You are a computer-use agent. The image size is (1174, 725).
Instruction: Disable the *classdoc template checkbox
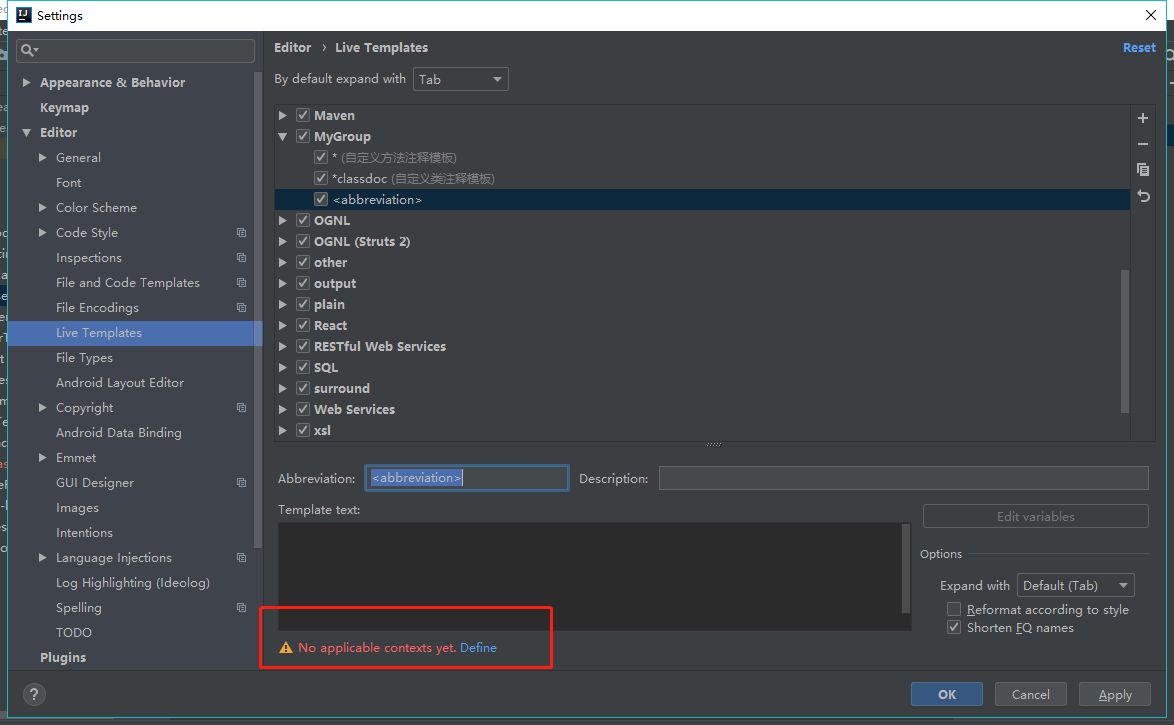tap(321, 178)
